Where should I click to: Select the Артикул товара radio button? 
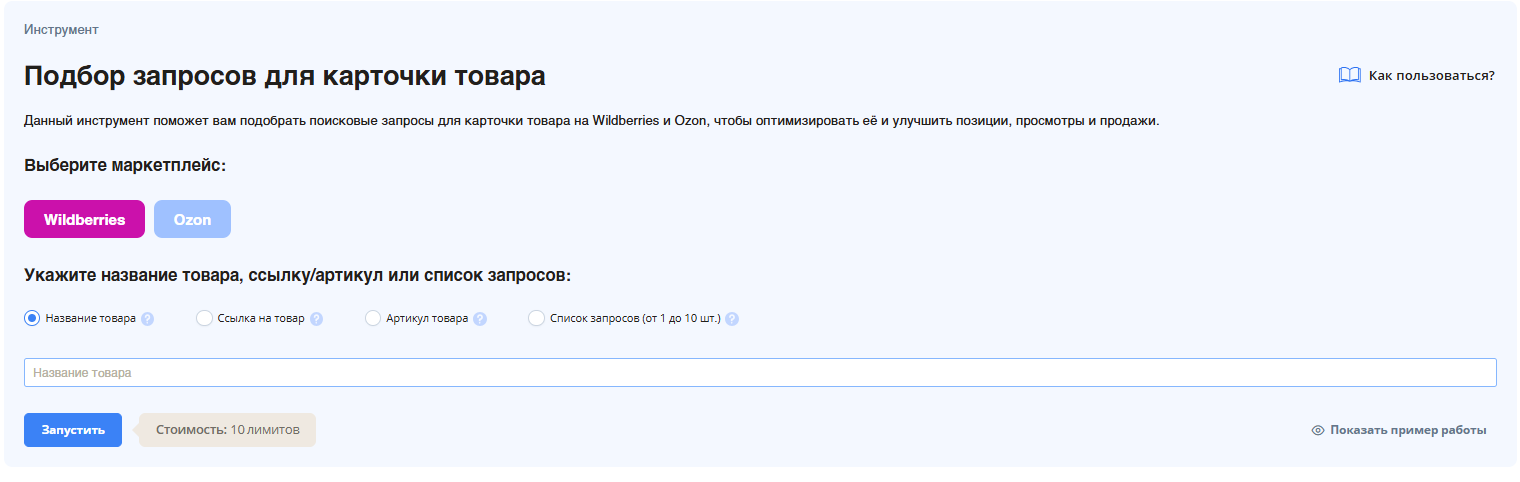click(373, 318)
